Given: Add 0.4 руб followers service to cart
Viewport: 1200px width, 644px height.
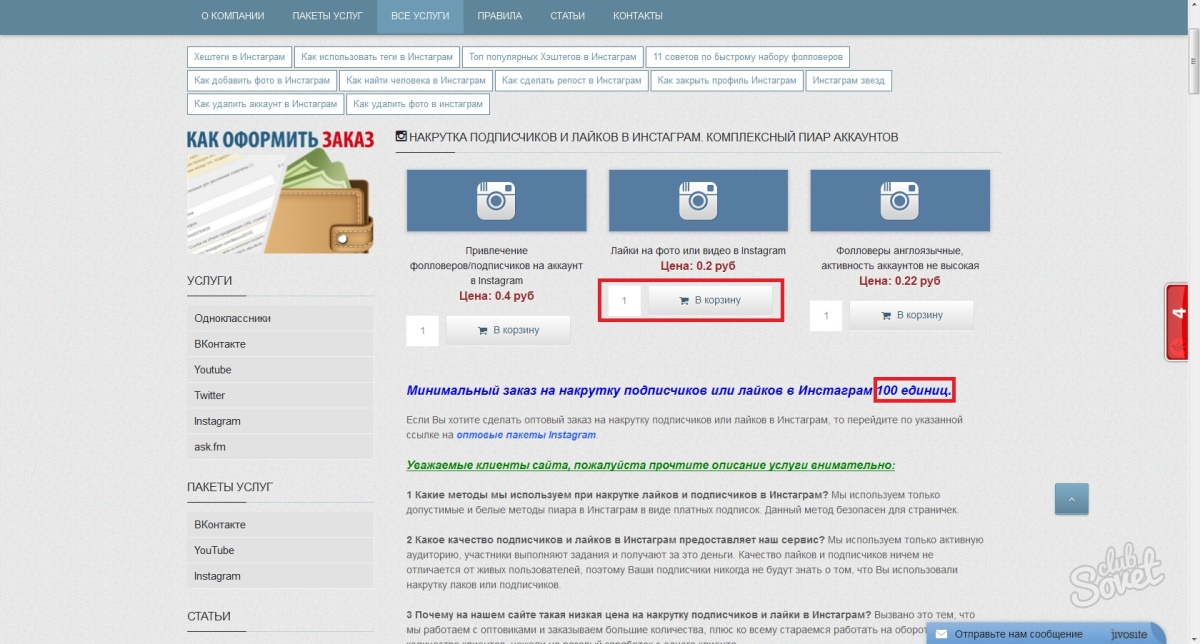Looking at the screenshot, I should click(x=508, y=330).
